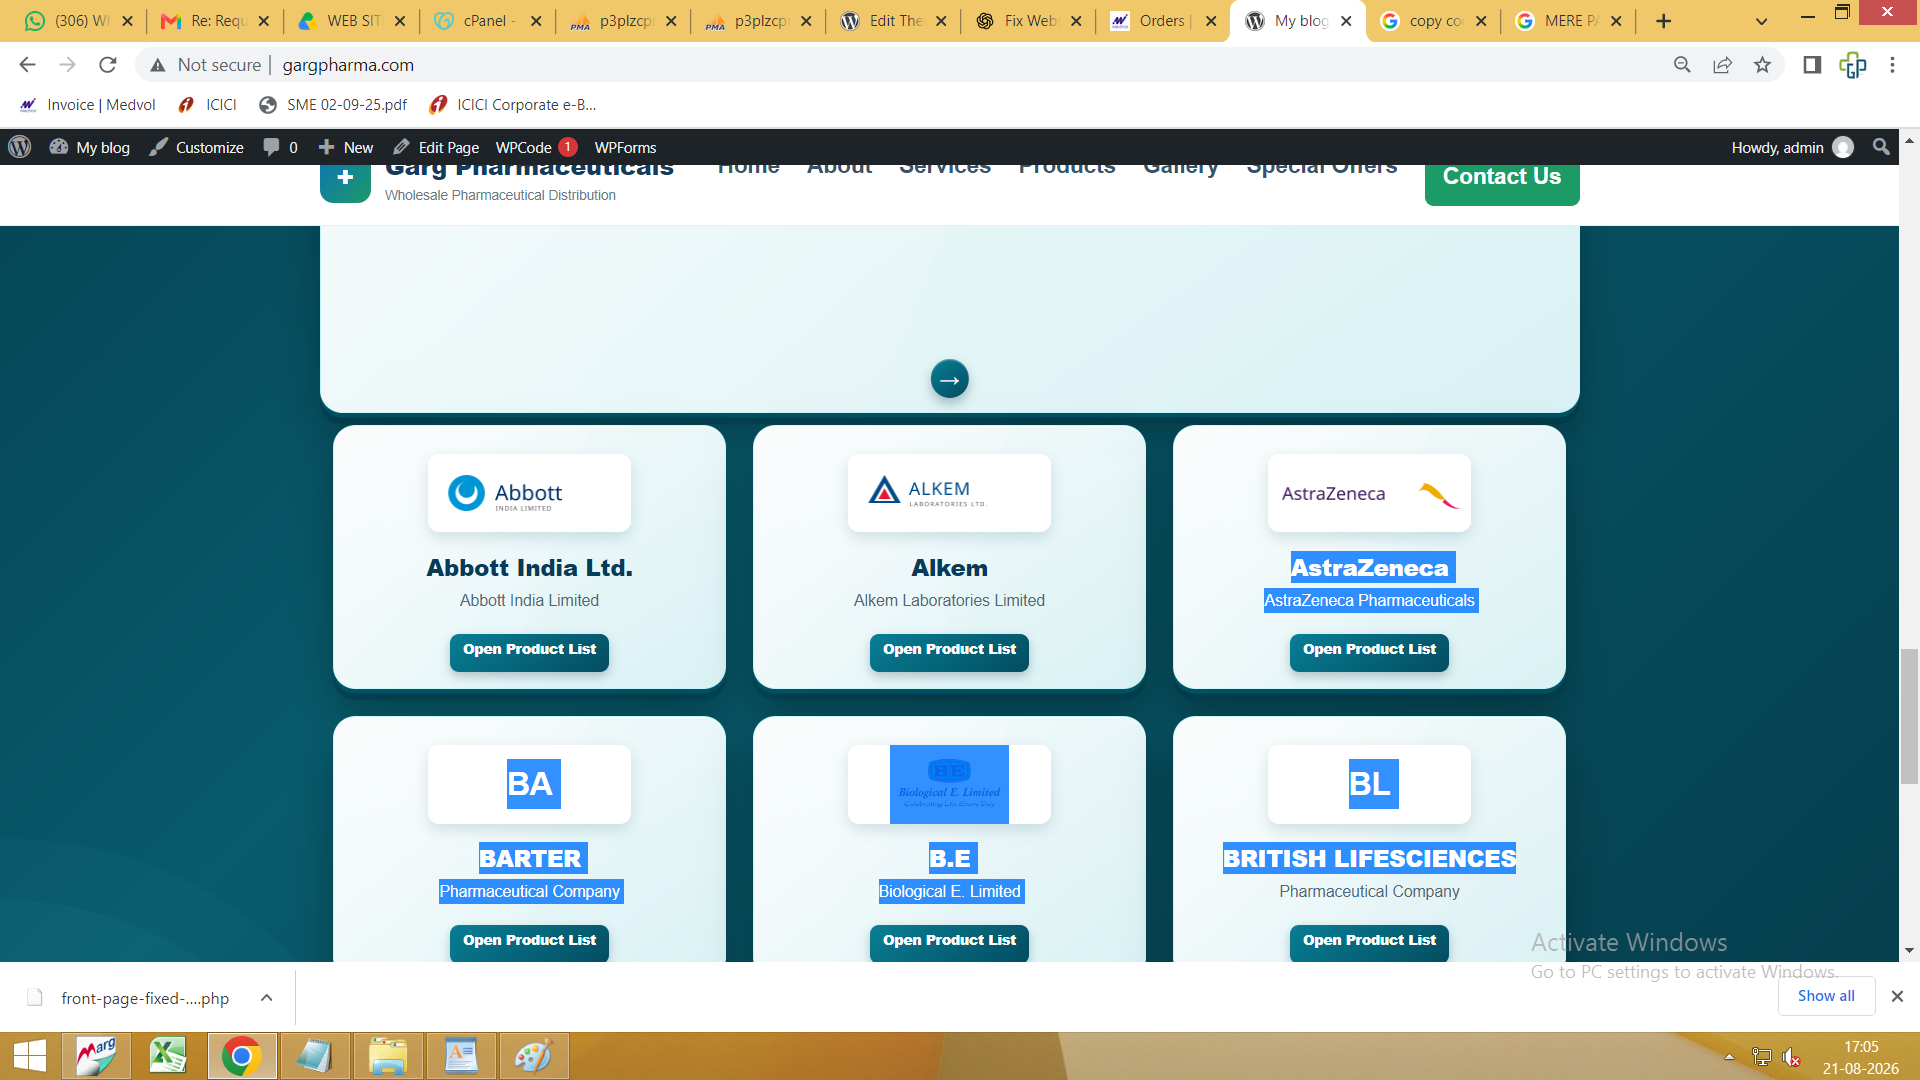Click Edit Page in admin bar
Viewport: 1920px width, 1080px height.
click(436, 147)
